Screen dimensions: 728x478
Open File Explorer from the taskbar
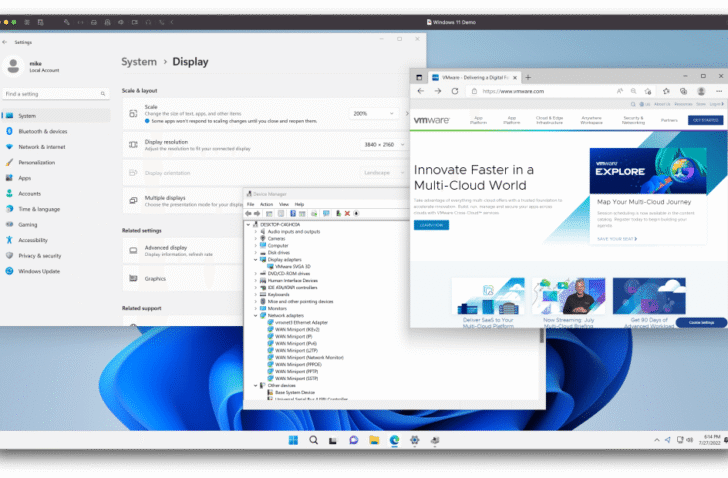(x=374, y=440)
